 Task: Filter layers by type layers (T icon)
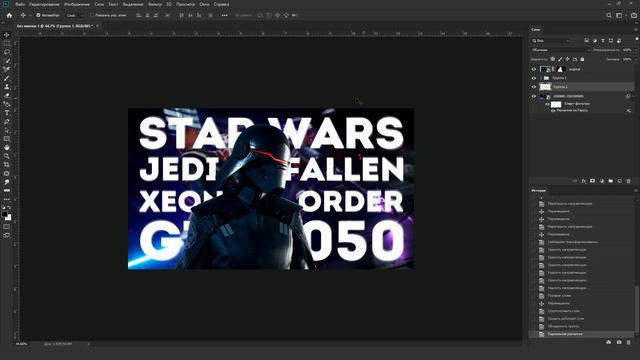coord(603,40)
